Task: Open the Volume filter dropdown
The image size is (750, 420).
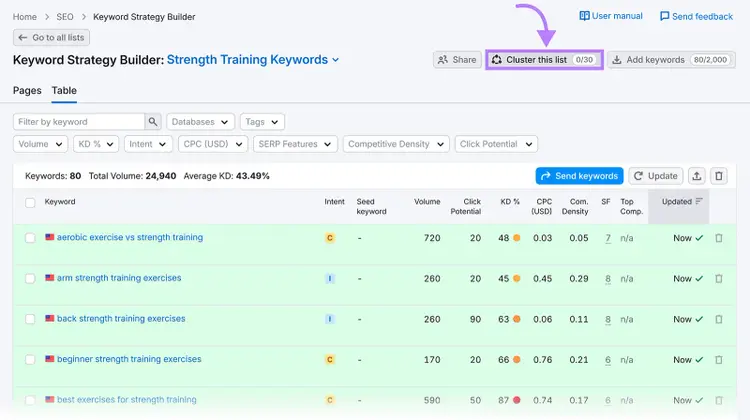Action: point(40,144)
